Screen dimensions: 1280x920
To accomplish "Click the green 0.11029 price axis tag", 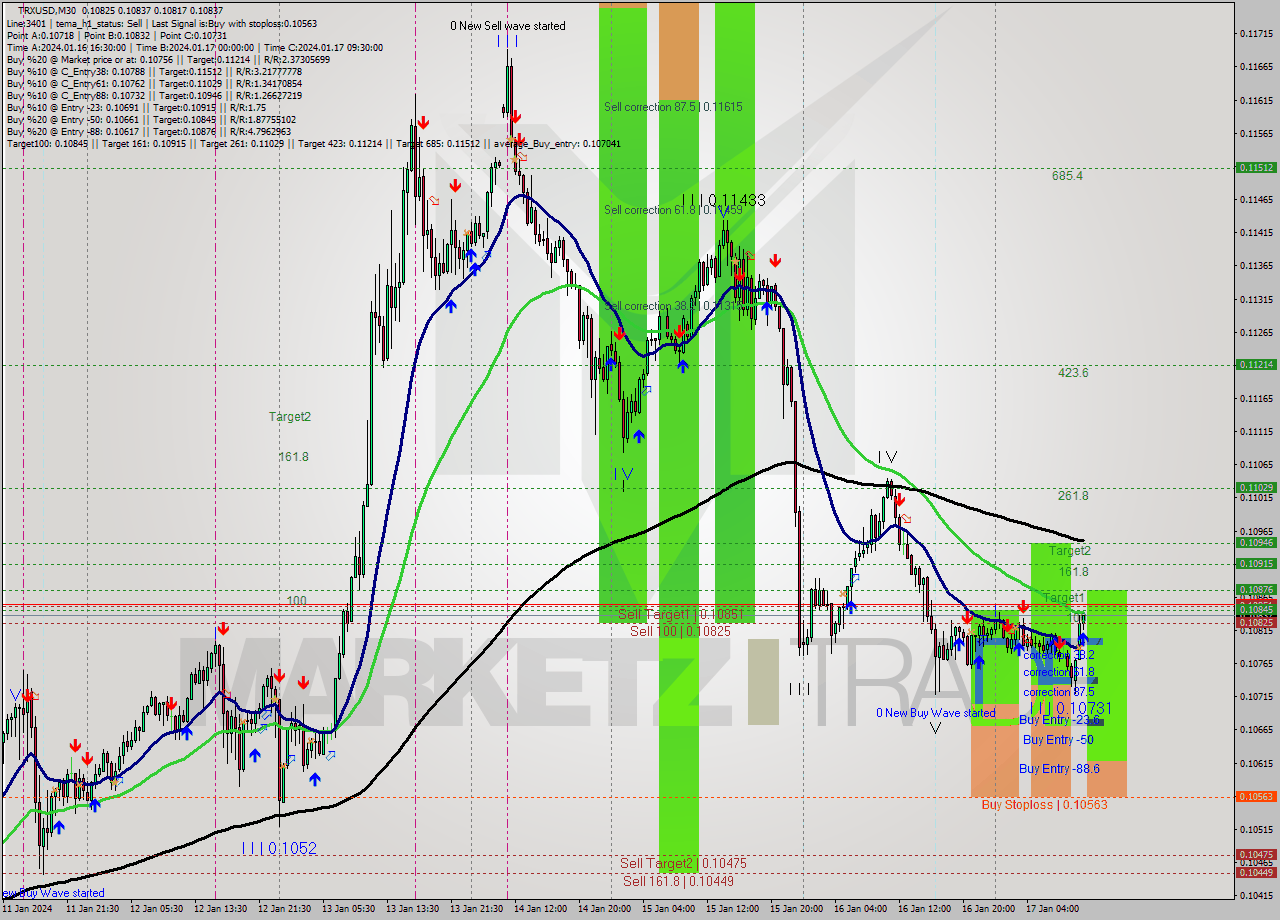I will [1256, 487].
